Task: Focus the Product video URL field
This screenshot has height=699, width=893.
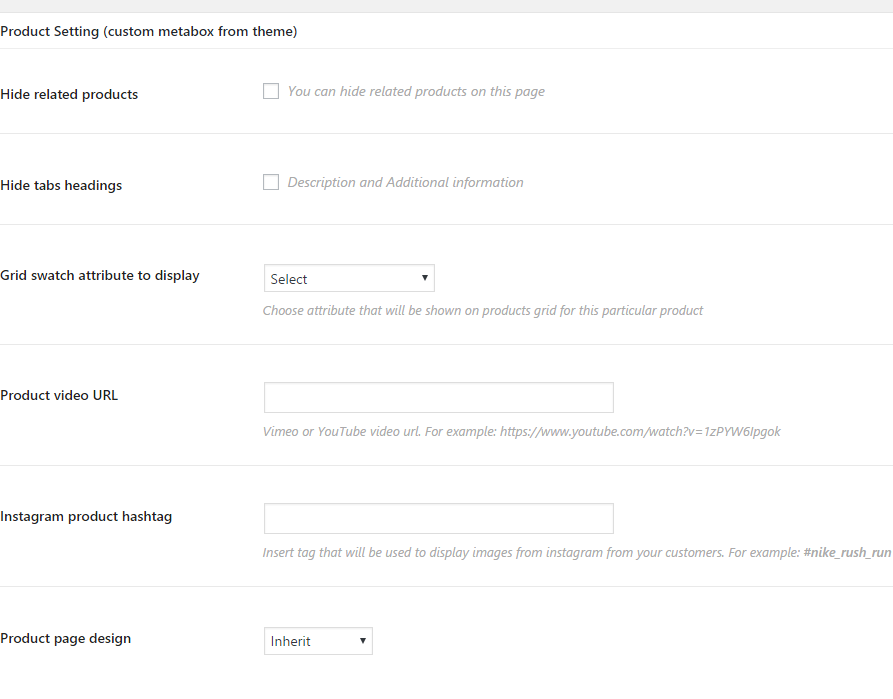Action: tap(438, 397)
